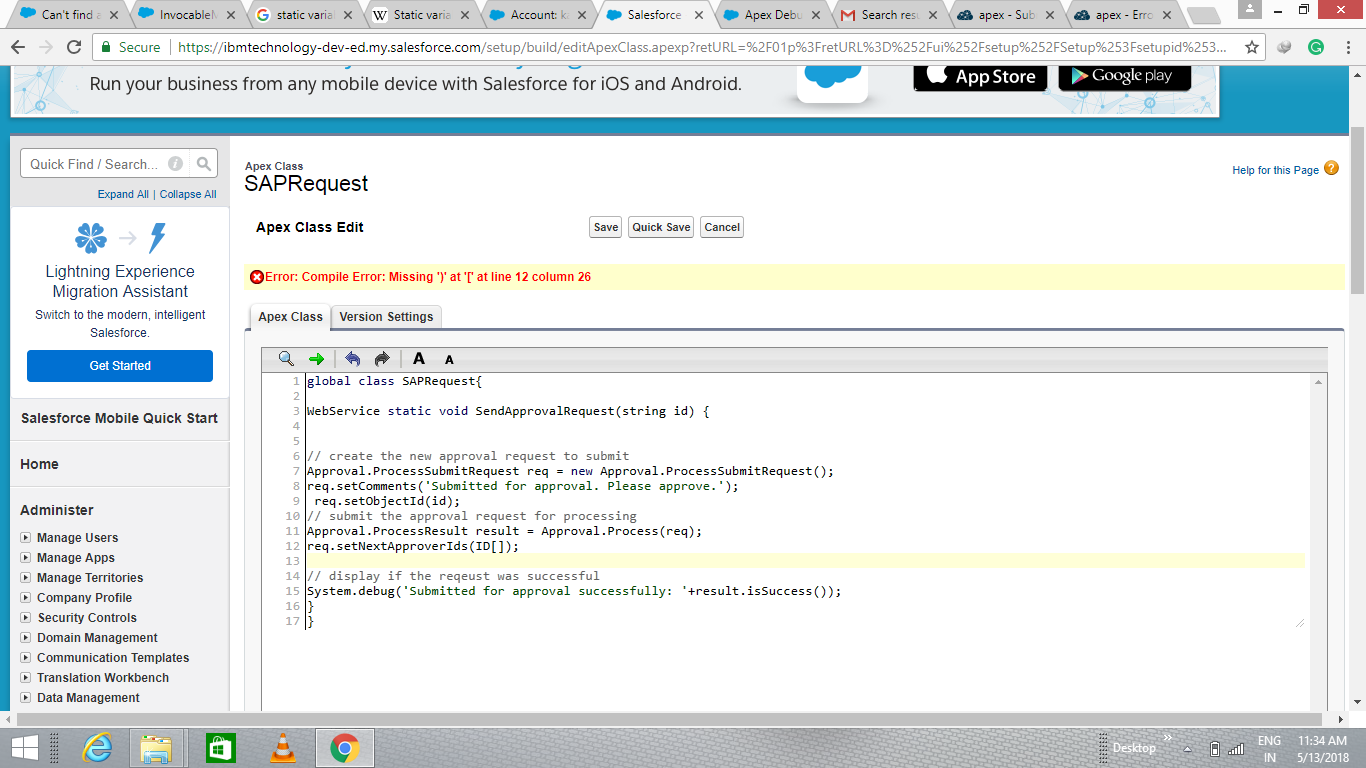Increase editor font size with large A

(x=419, y=359)
